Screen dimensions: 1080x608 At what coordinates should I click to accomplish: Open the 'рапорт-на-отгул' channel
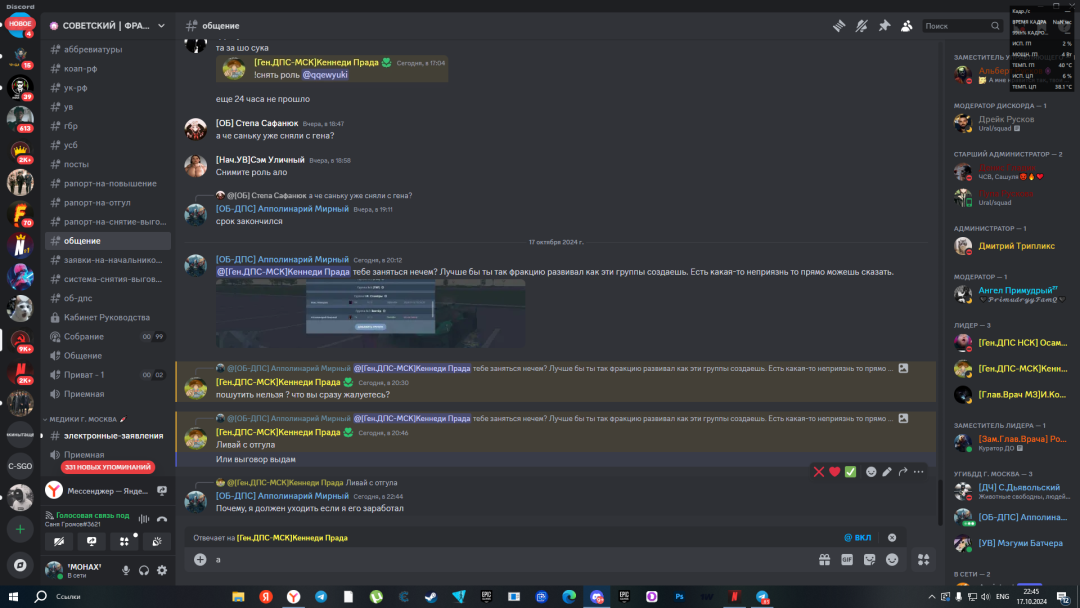click(x=108, y=203)
